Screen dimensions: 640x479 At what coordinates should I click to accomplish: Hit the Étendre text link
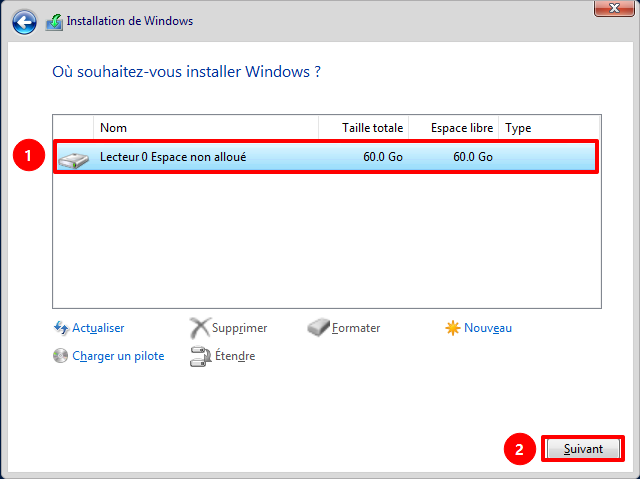coord(234,356)
